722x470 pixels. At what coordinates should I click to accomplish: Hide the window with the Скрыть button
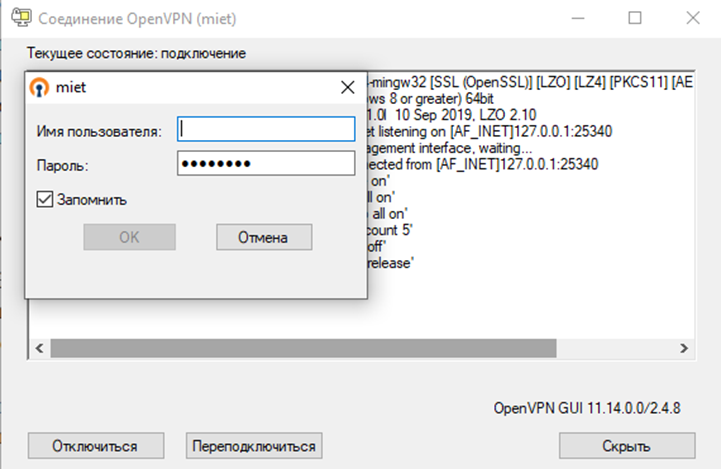point(627,446)
